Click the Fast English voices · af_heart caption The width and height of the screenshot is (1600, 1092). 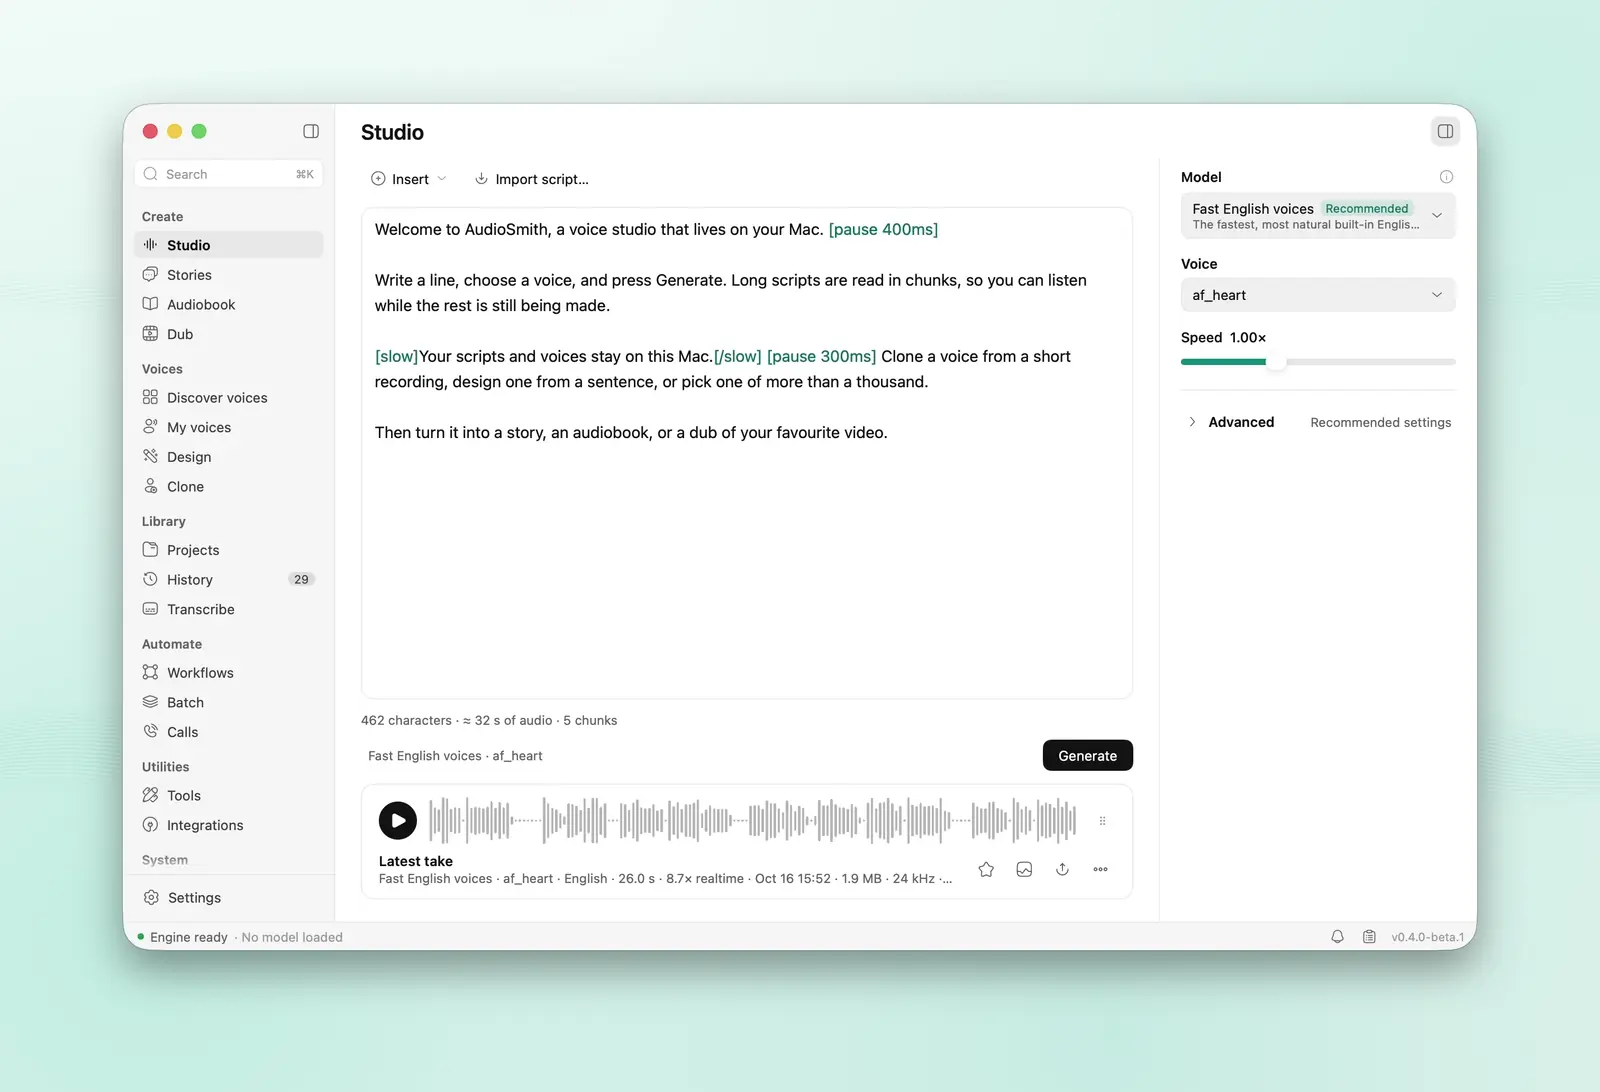click(455, 756)
